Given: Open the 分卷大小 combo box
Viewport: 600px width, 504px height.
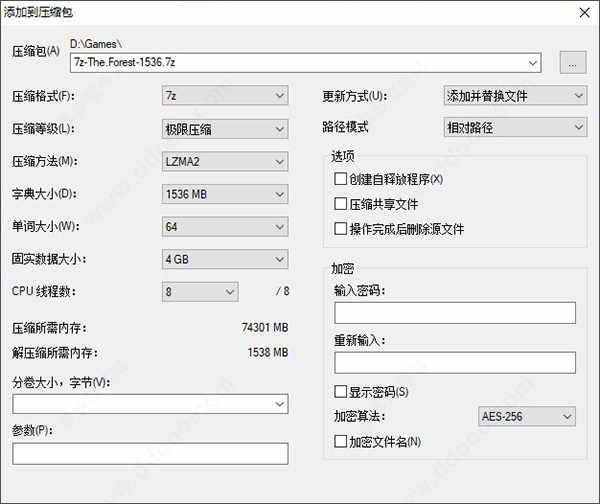Looking at the screenshot, I should point(150,404).
